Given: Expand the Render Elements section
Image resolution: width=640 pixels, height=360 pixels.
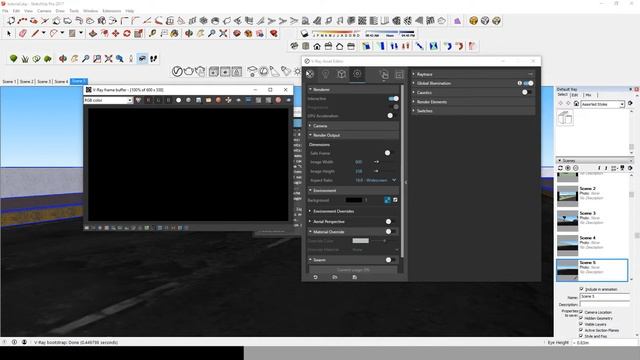Looking at the screenshot, I should pos(473,102).
